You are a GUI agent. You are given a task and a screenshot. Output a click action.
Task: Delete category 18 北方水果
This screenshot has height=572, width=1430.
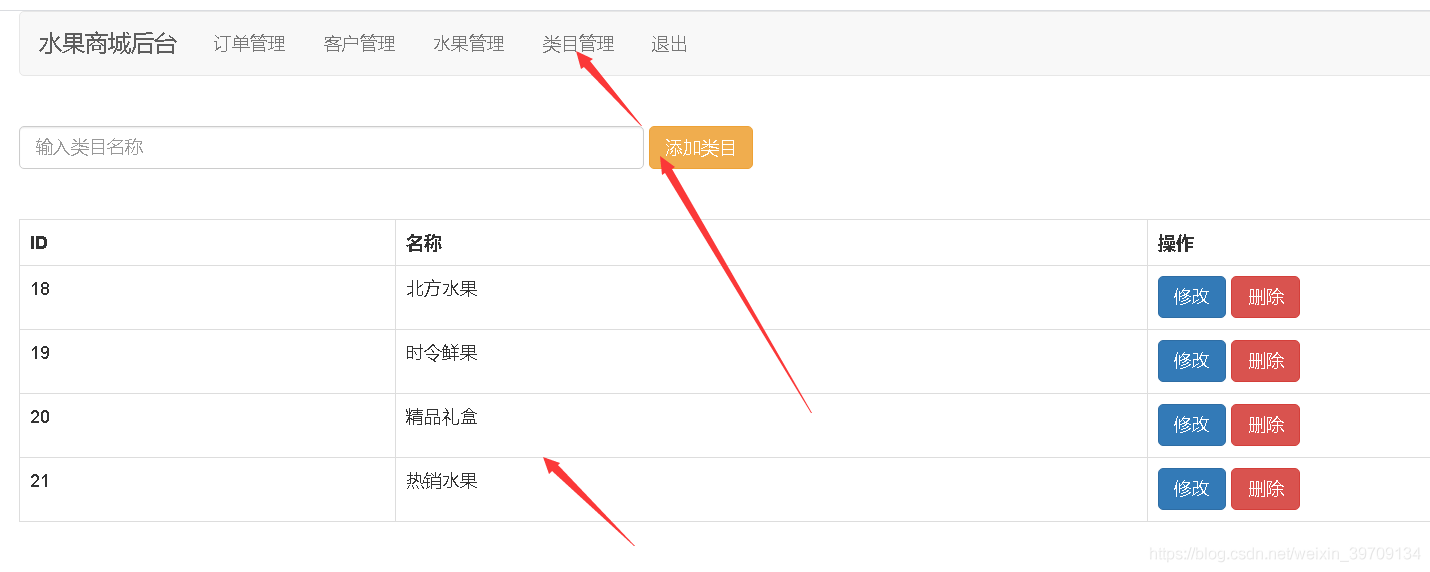(1265, 297)
